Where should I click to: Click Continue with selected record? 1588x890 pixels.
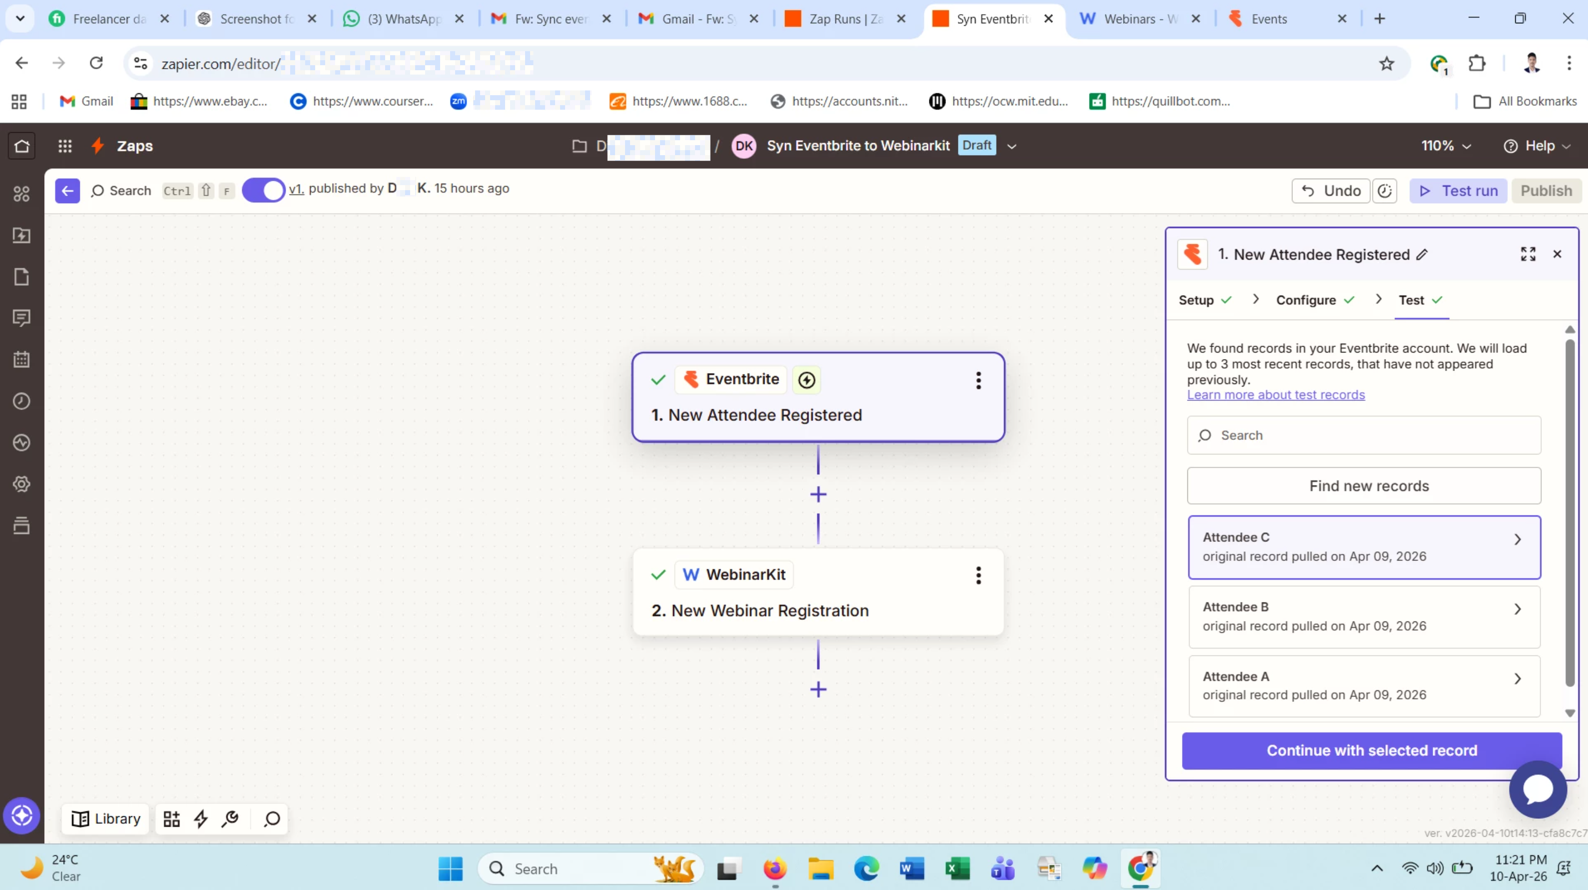point(1371,750)
